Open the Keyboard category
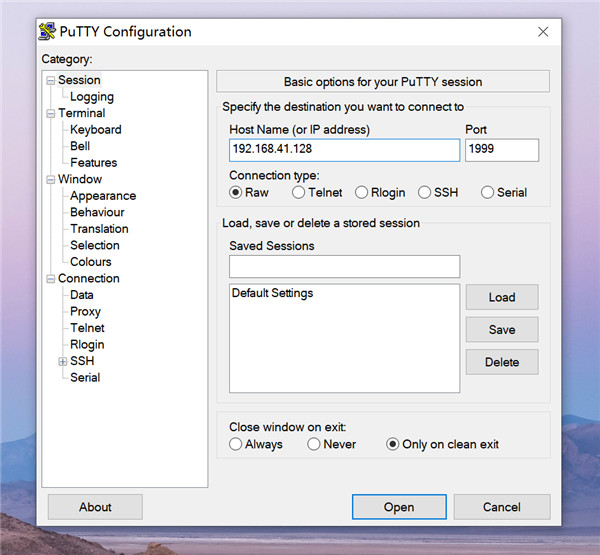 [x=96, y=129]
